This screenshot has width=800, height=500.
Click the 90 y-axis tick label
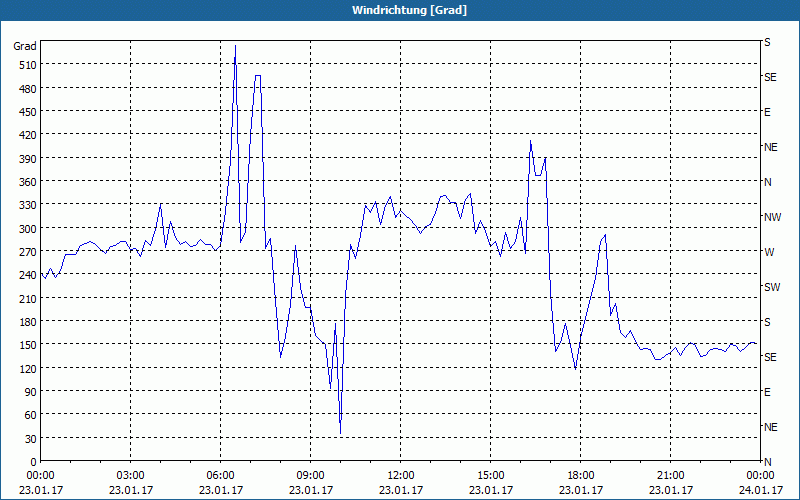31,392
